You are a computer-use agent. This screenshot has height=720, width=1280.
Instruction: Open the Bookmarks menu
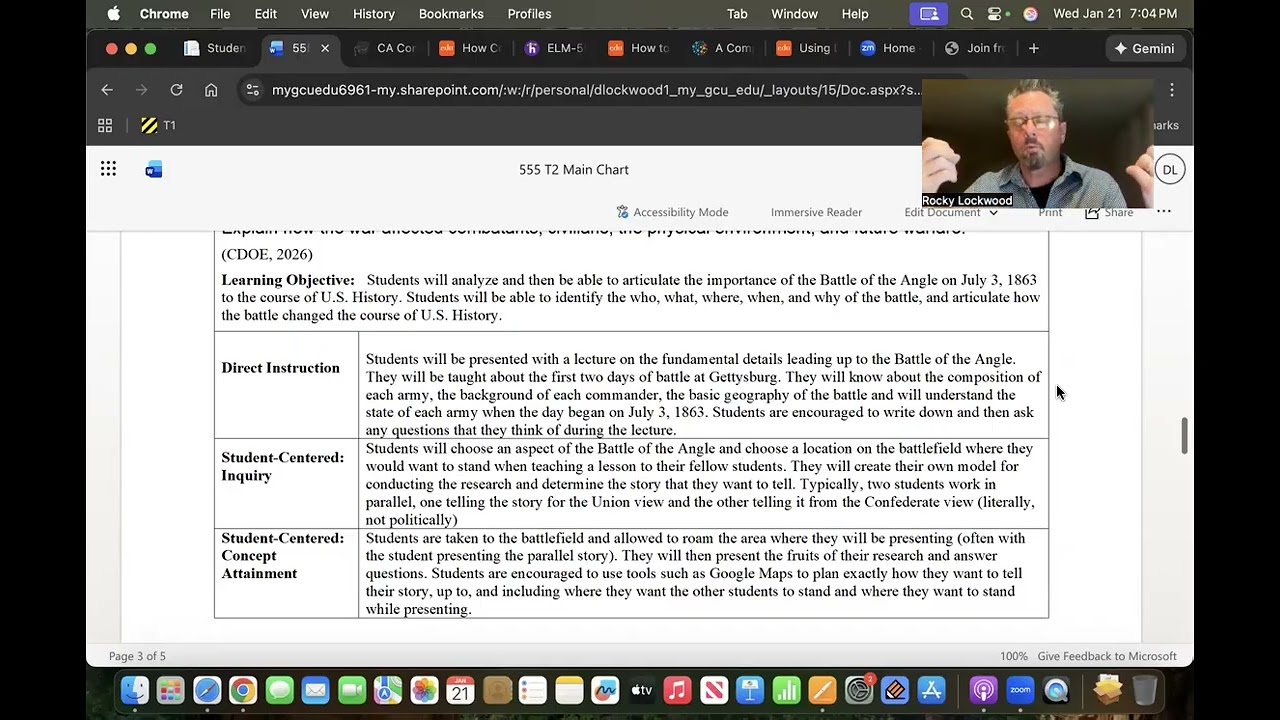[x=451, y=14]
